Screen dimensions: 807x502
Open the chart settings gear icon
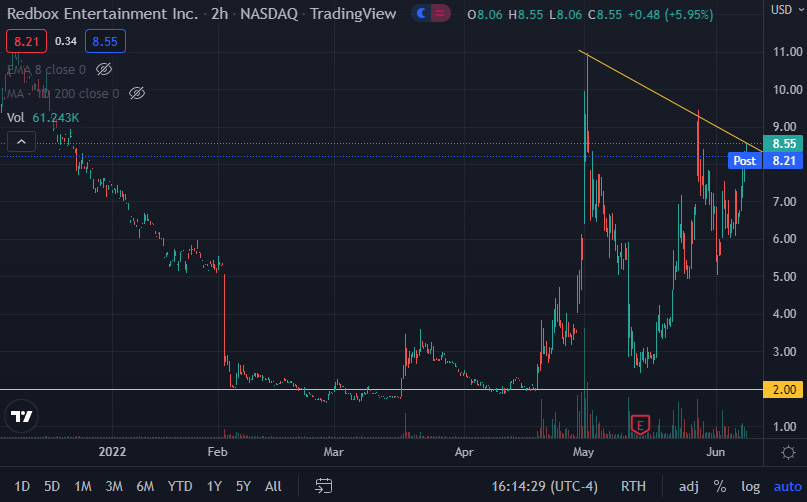pyautogui.click(x=788, y=453)
